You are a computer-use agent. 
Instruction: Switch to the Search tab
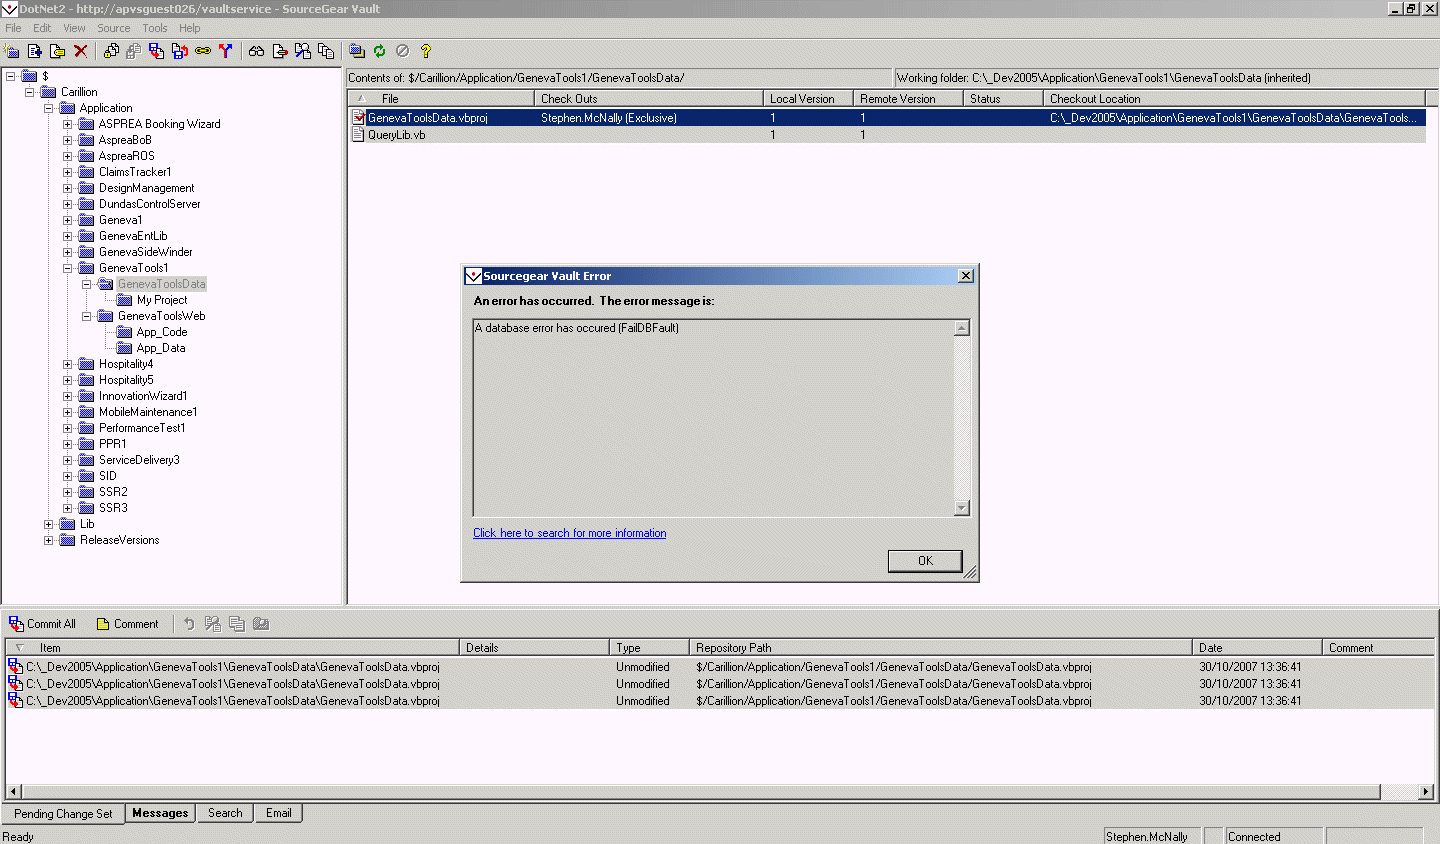coord(225,813)
